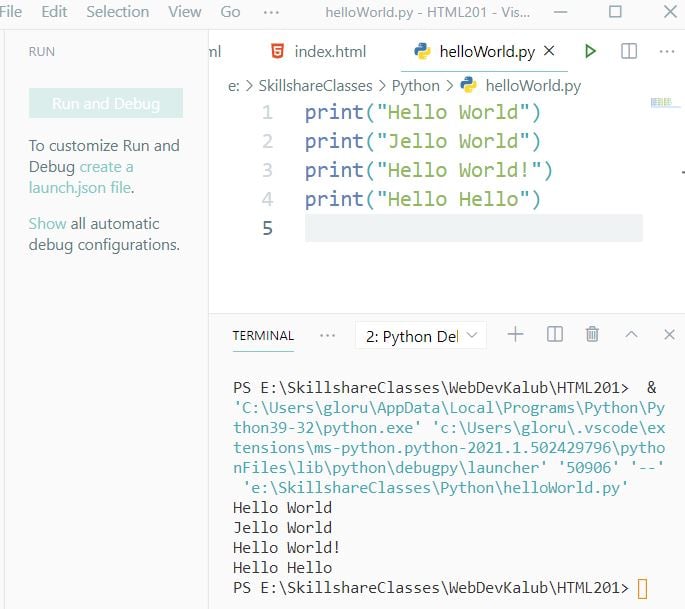Click the HTML5 icon on index.html tab
The width and height of the screenshot is (685, 609).
pyautogui.click(x=277, y=51)
